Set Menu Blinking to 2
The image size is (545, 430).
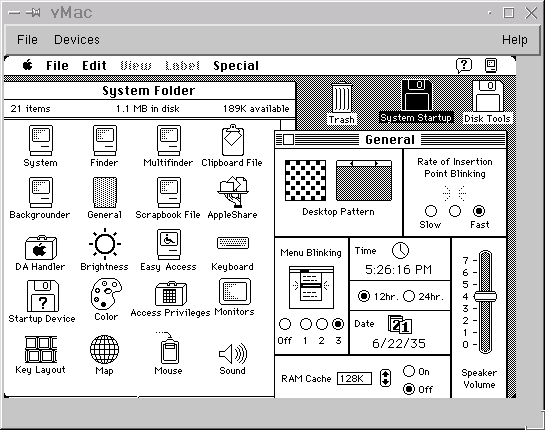322,324
